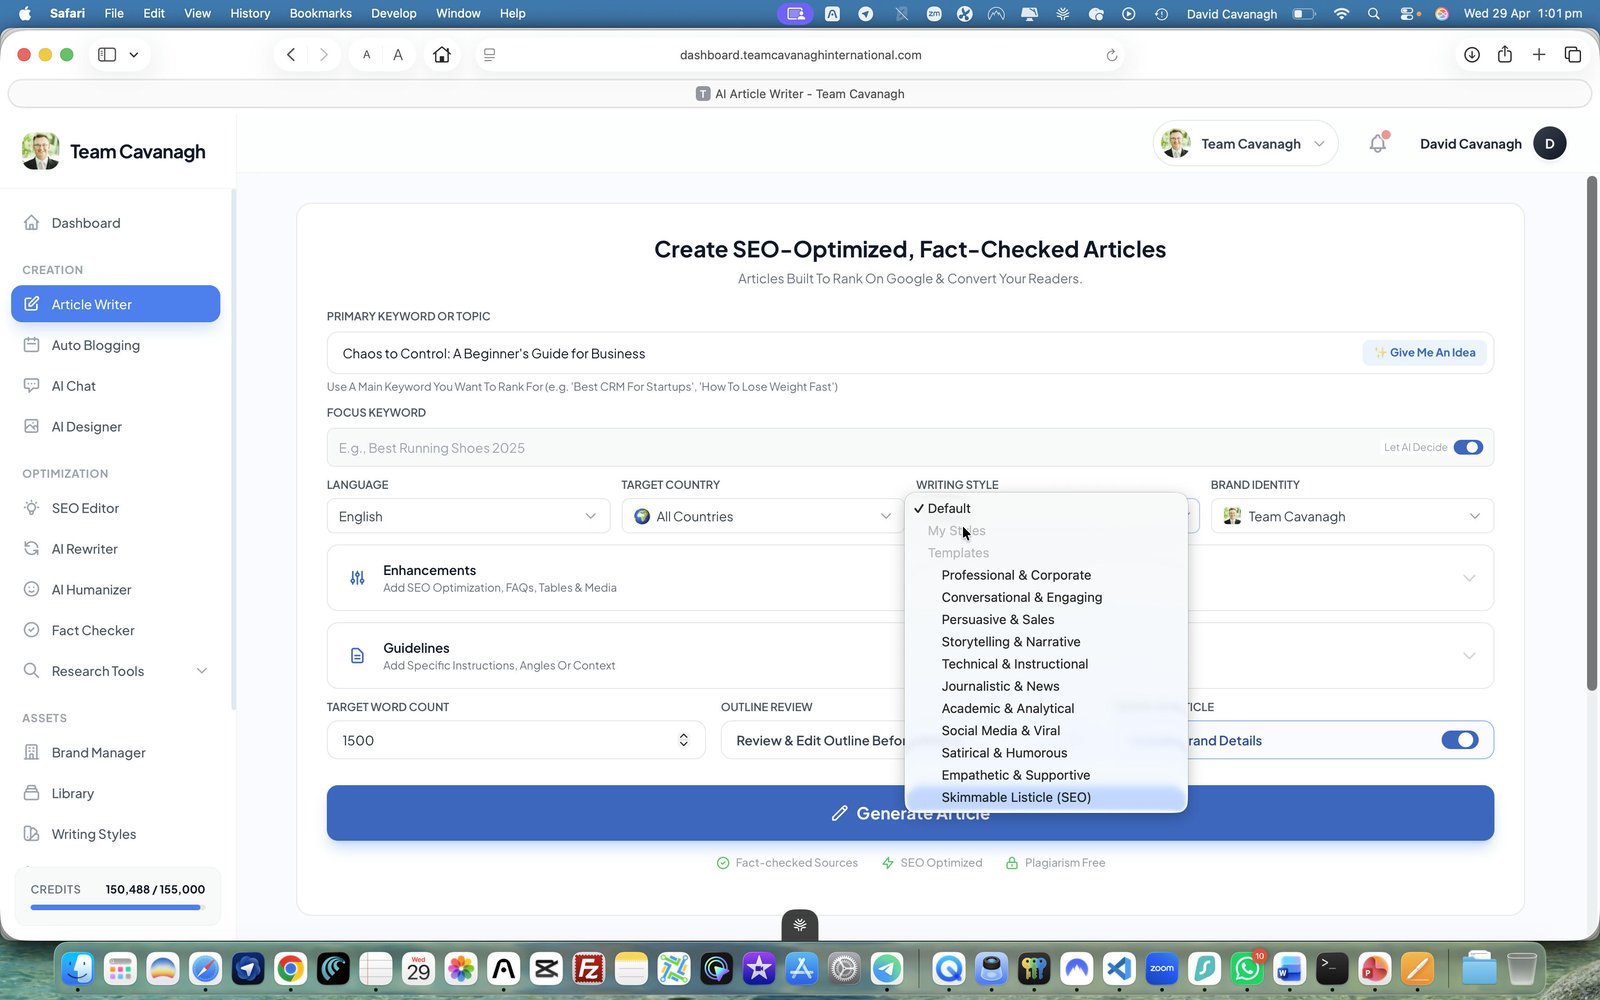Go back with Safari back arrow
The width and height of the screenshot is (1600, 1000).
coord(291,55)
